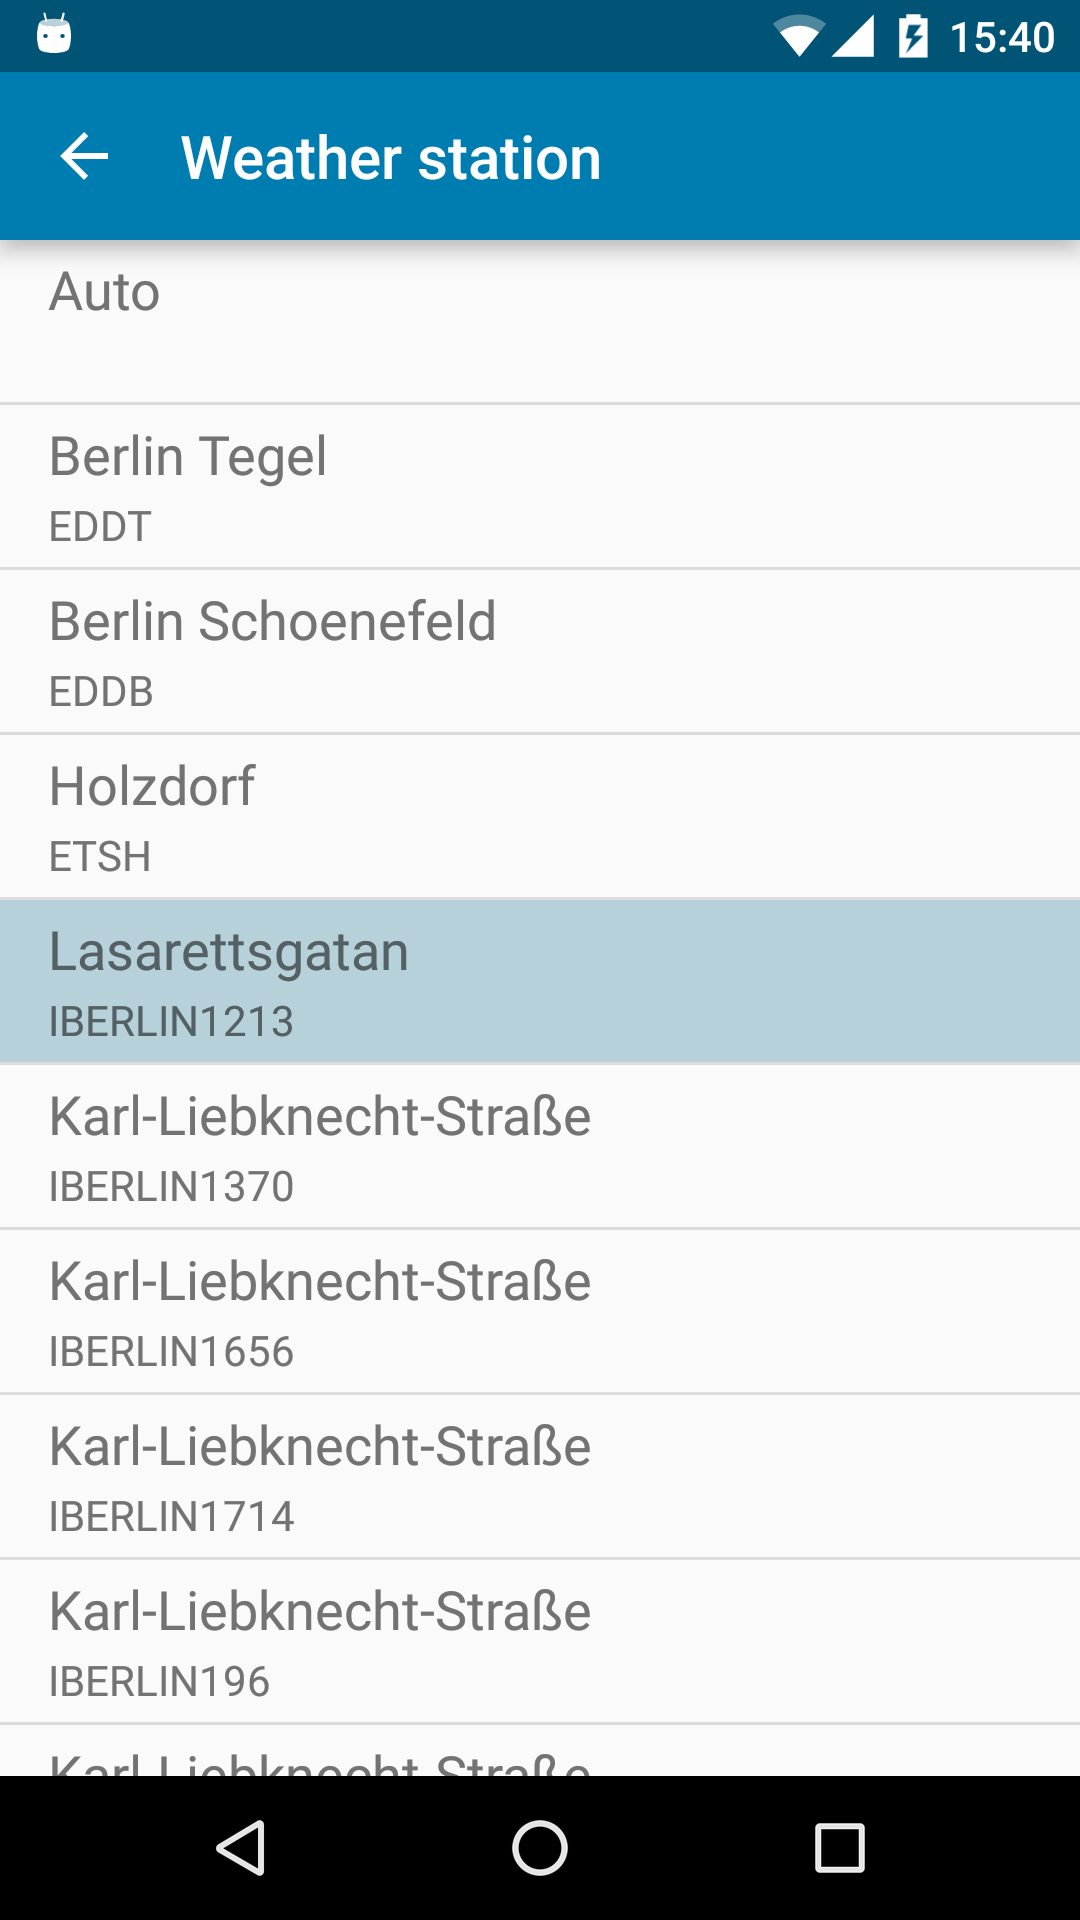
Task: Select highlighted Lasarettsgatan IBERLIN1213 station
Action: pyautogui.click(x=540, y=982)
